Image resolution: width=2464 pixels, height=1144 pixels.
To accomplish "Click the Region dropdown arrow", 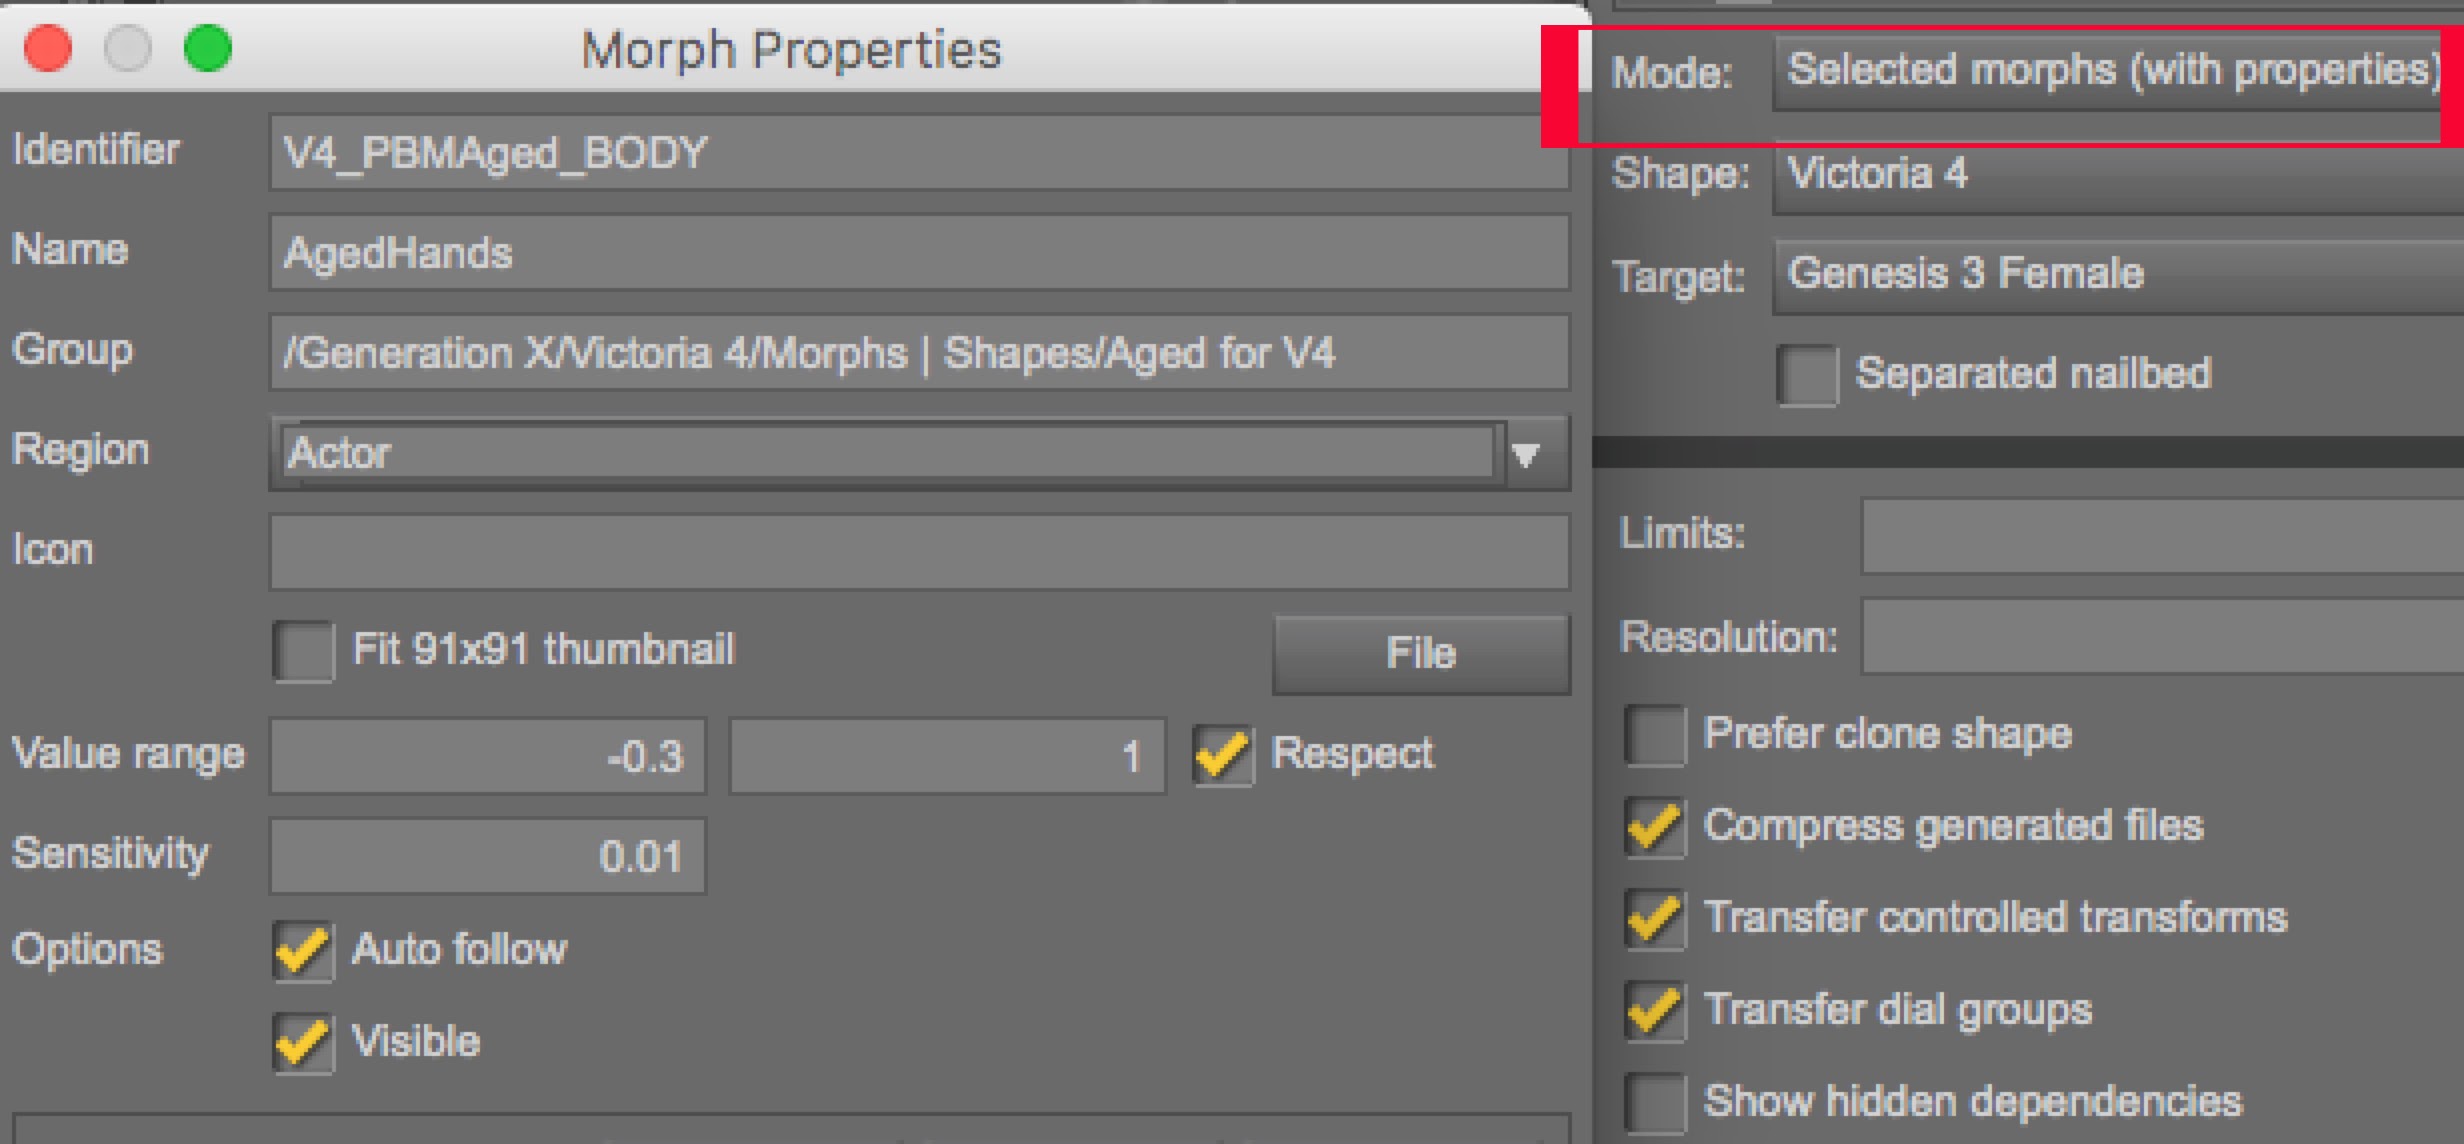I will coord(1525,456).
